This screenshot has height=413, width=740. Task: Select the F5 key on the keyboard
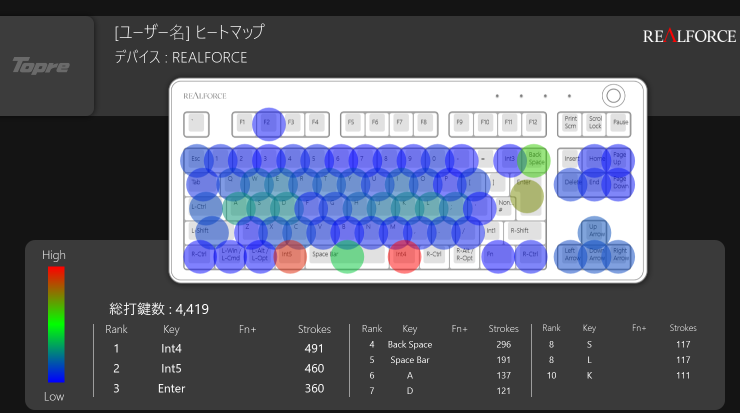point(351,124)
